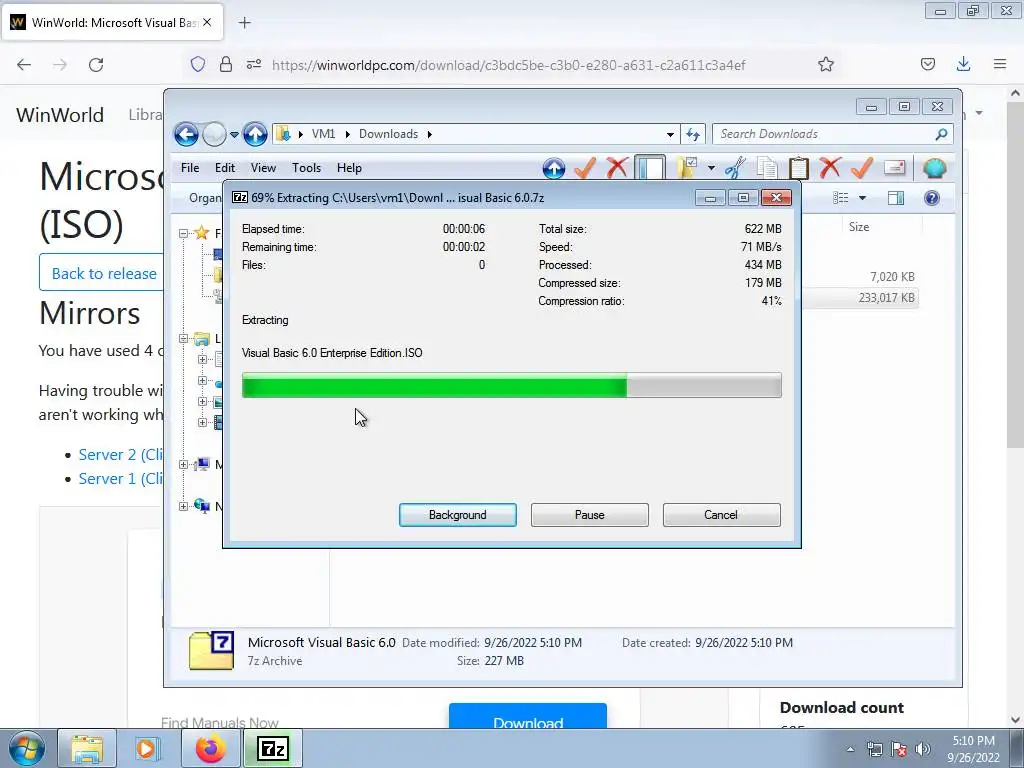Screen dimensions: 1024x768
Task: Click the Windows Start orb
Action: point(27,748)
